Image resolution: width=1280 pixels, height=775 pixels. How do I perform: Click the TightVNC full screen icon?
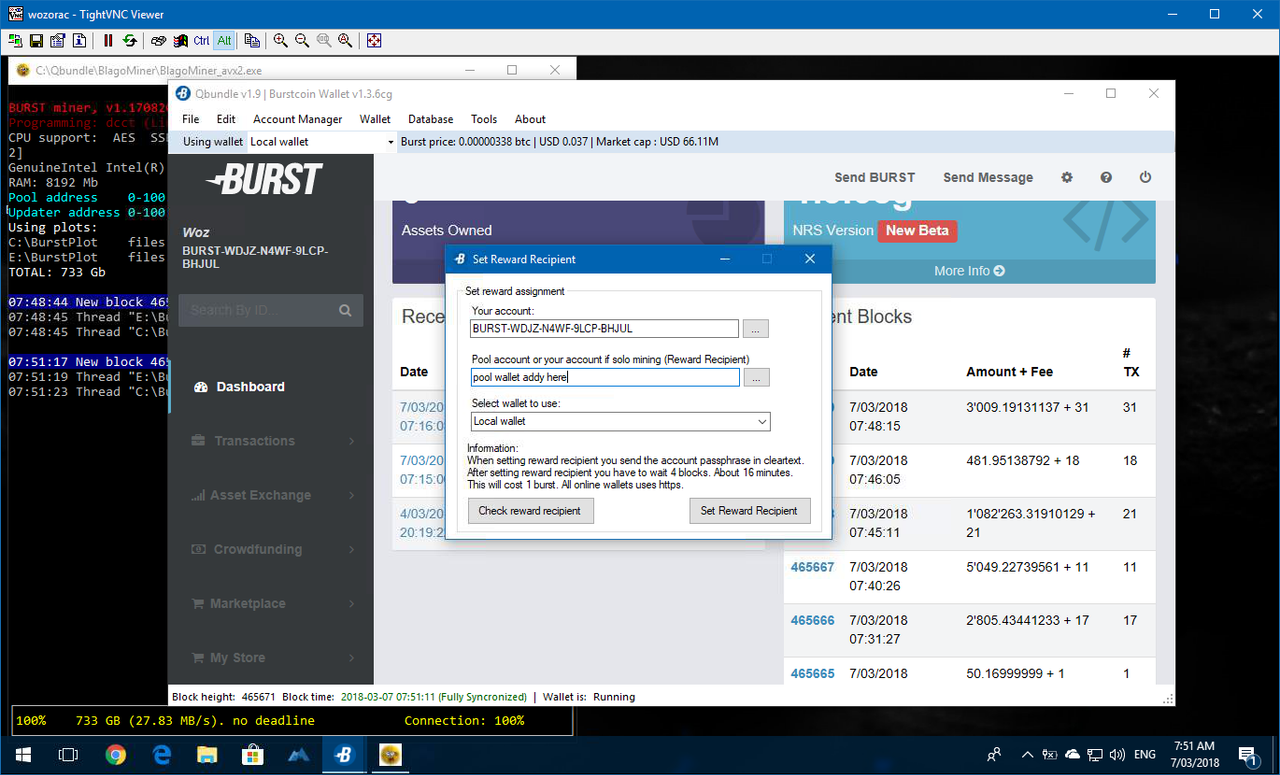pos(374,41)
